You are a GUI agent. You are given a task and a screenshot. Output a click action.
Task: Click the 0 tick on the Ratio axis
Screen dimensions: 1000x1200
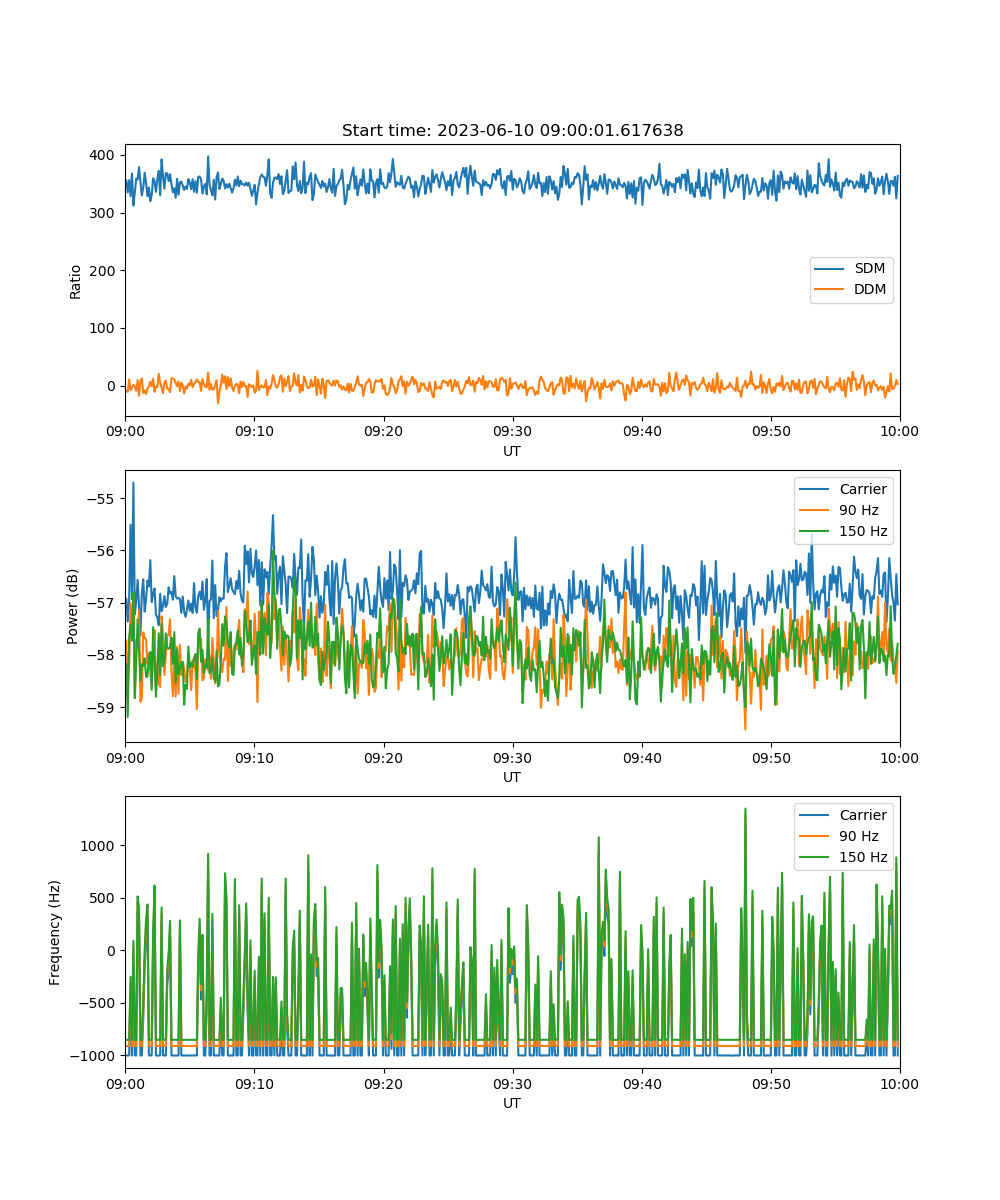coord(113,386)
